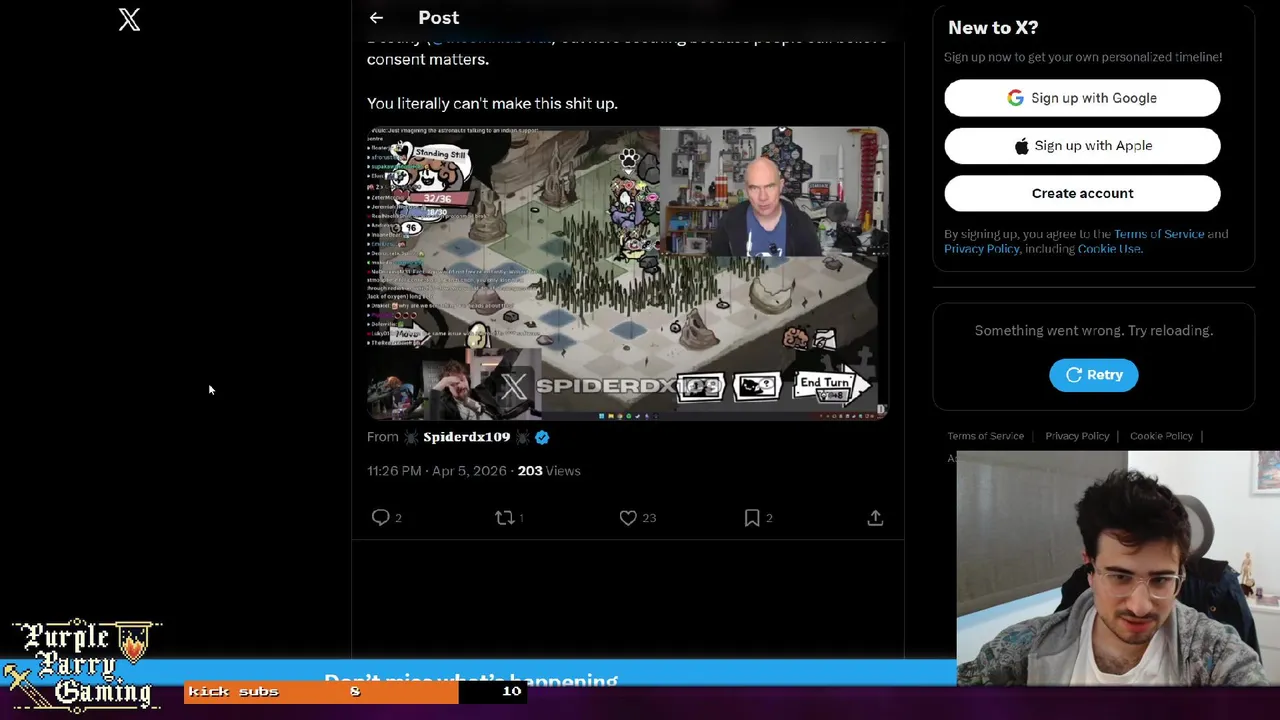
Task: Click the Create account button
Action: pyautogui.click(x=1082, y=193)
